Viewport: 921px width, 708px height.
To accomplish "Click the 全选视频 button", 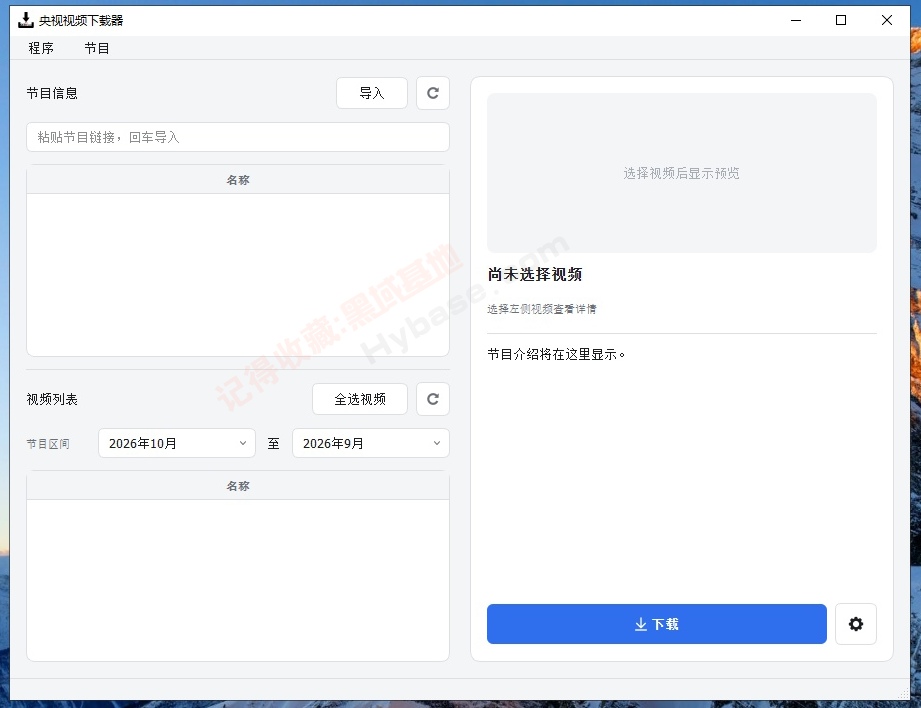I will click(360, 399).
